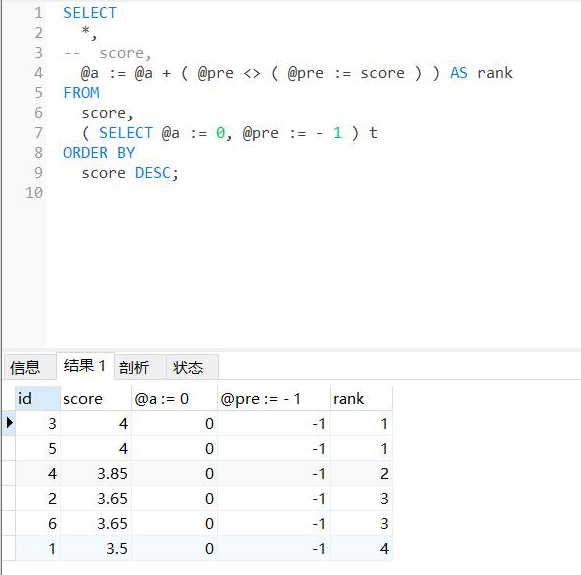
Task: Click line number 4 in editor gutter
Action: pos(39,73)
